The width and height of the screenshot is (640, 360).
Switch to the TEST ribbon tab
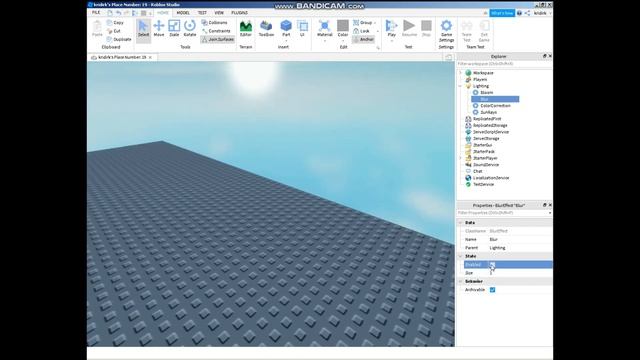click(x=202, y=13)
